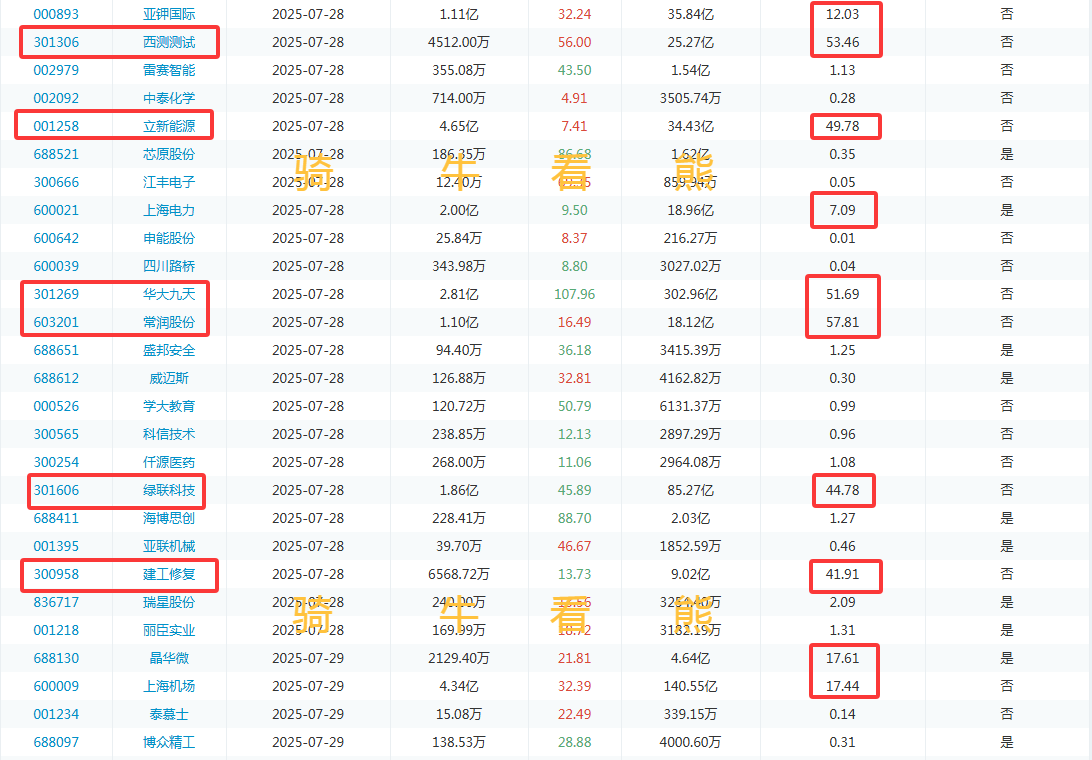Click stock code 002092
This screenshot has height=760, width=1092.
click(56, 98)
